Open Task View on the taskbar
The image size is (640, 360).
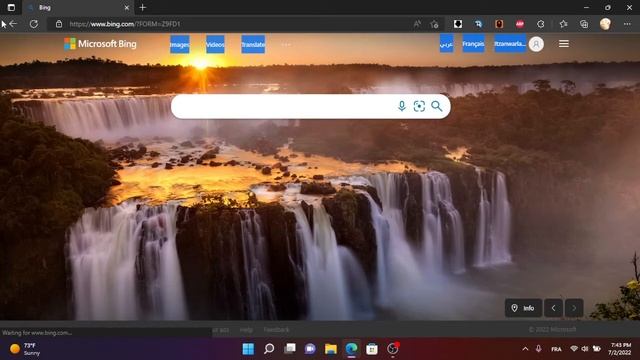pos(290,349)
